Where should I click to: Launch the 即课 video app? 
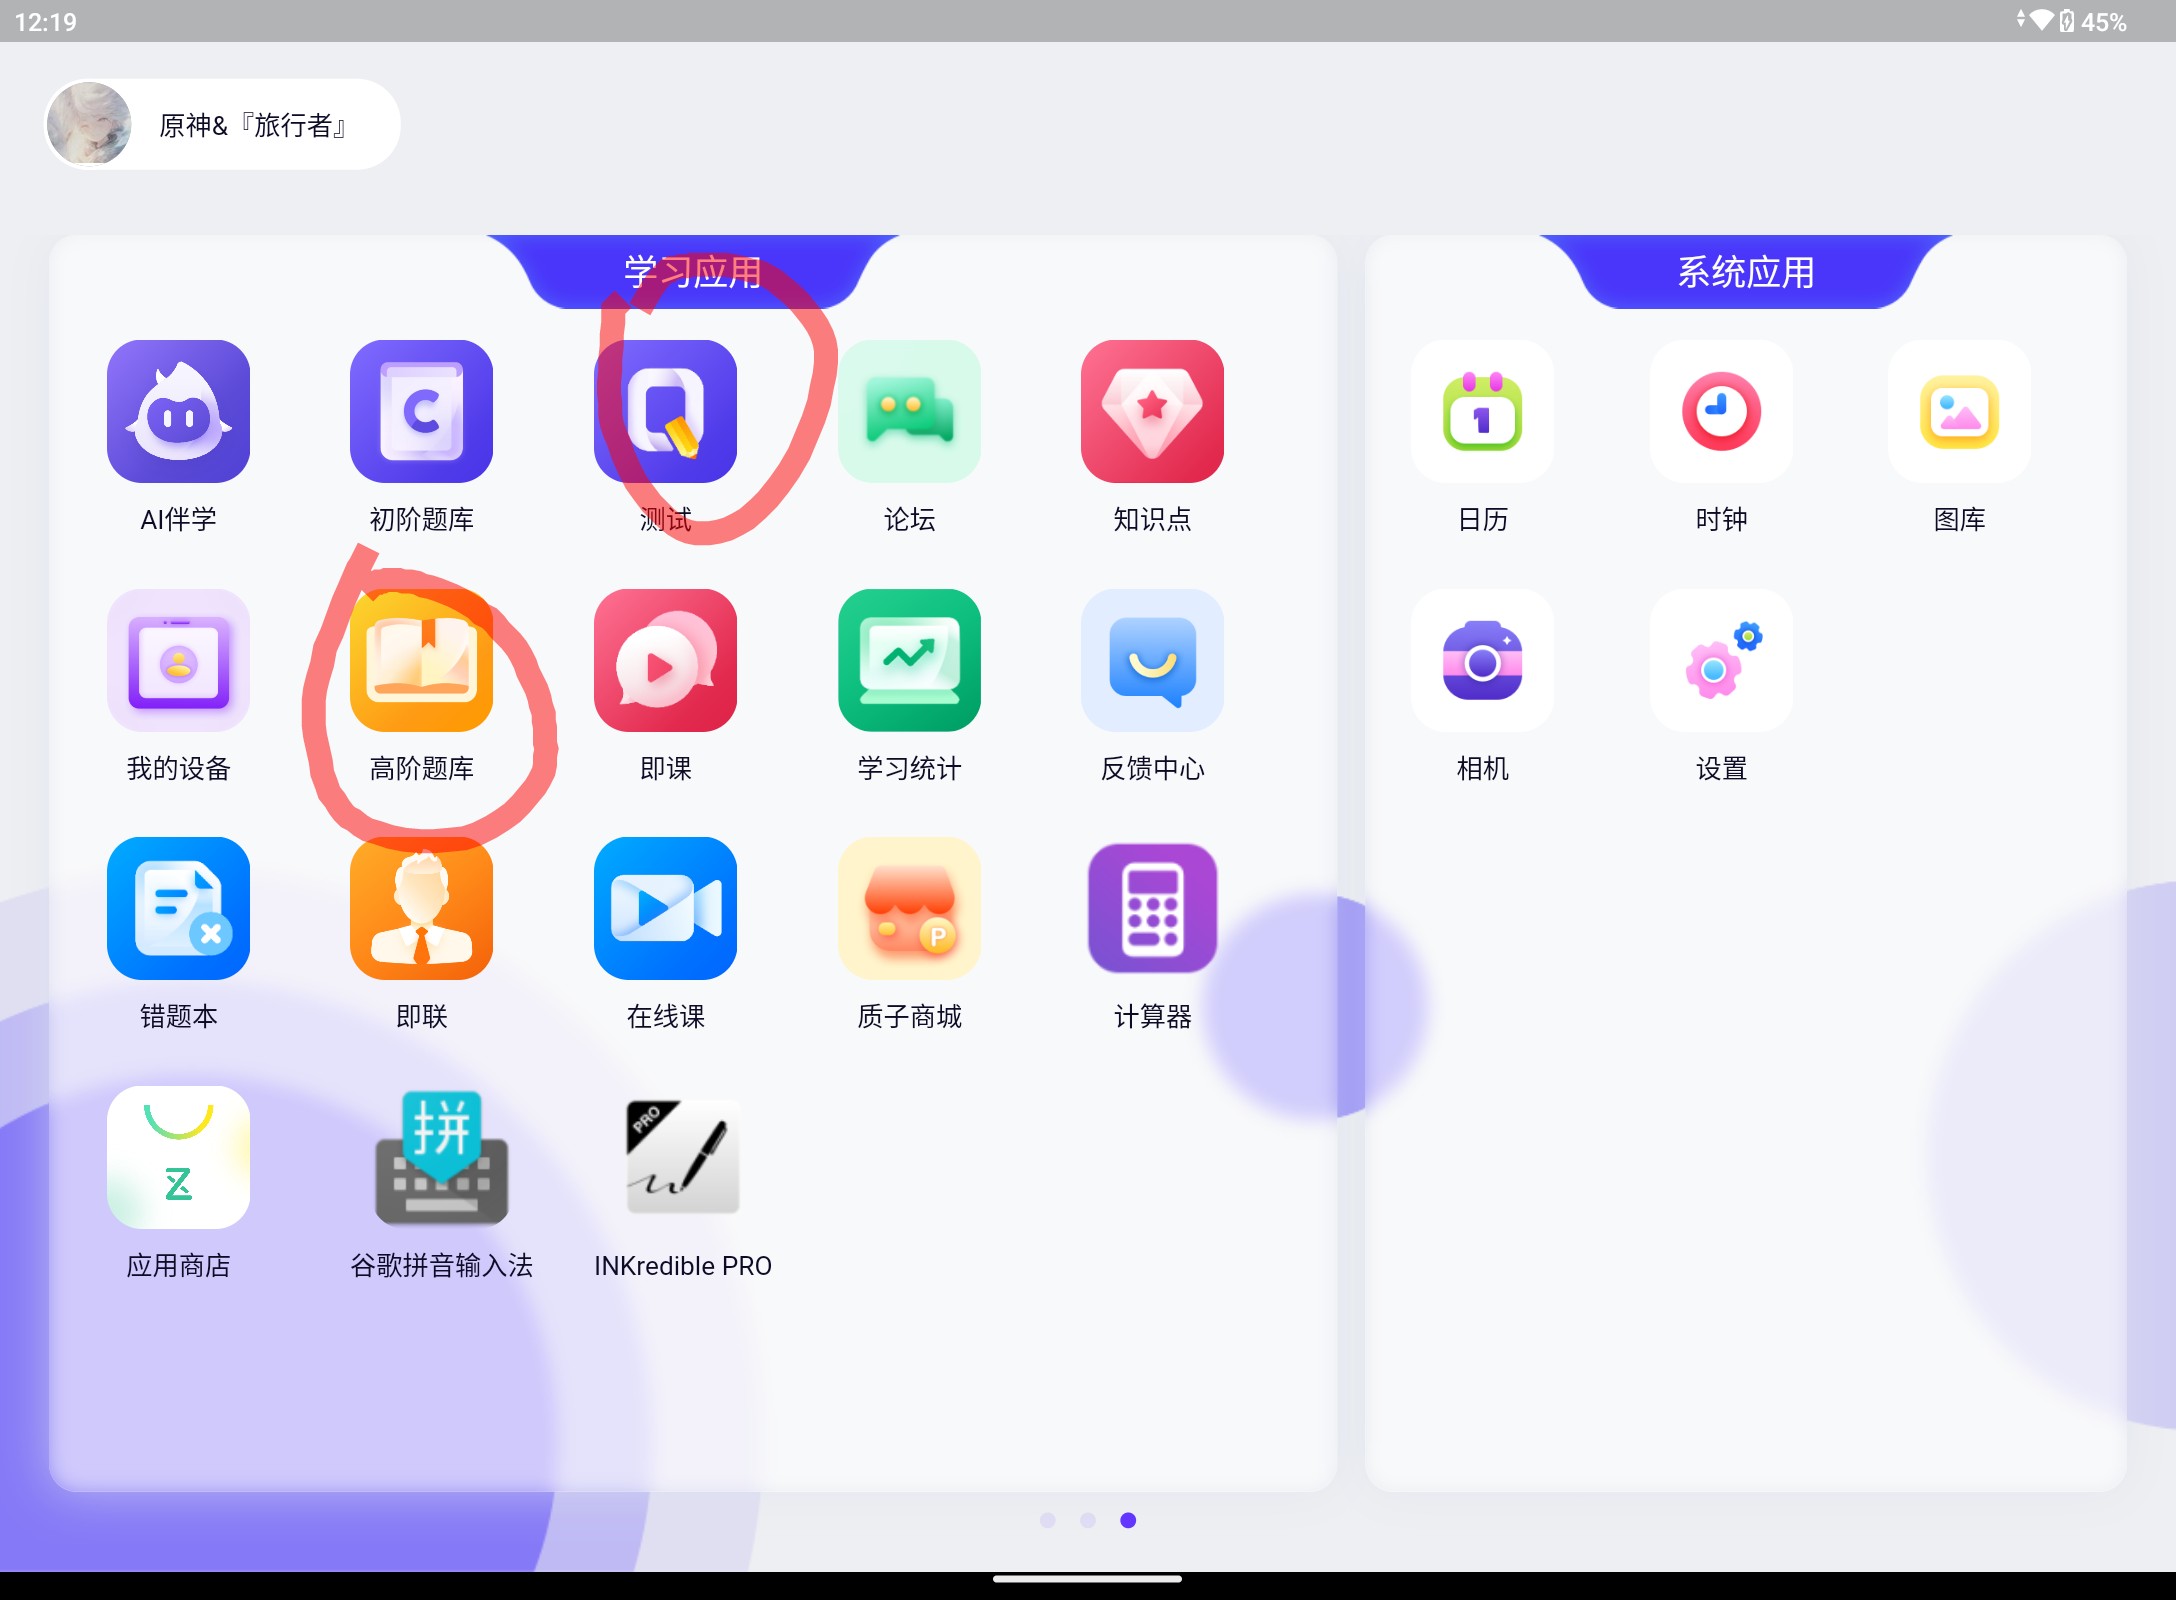pos(665,660)
